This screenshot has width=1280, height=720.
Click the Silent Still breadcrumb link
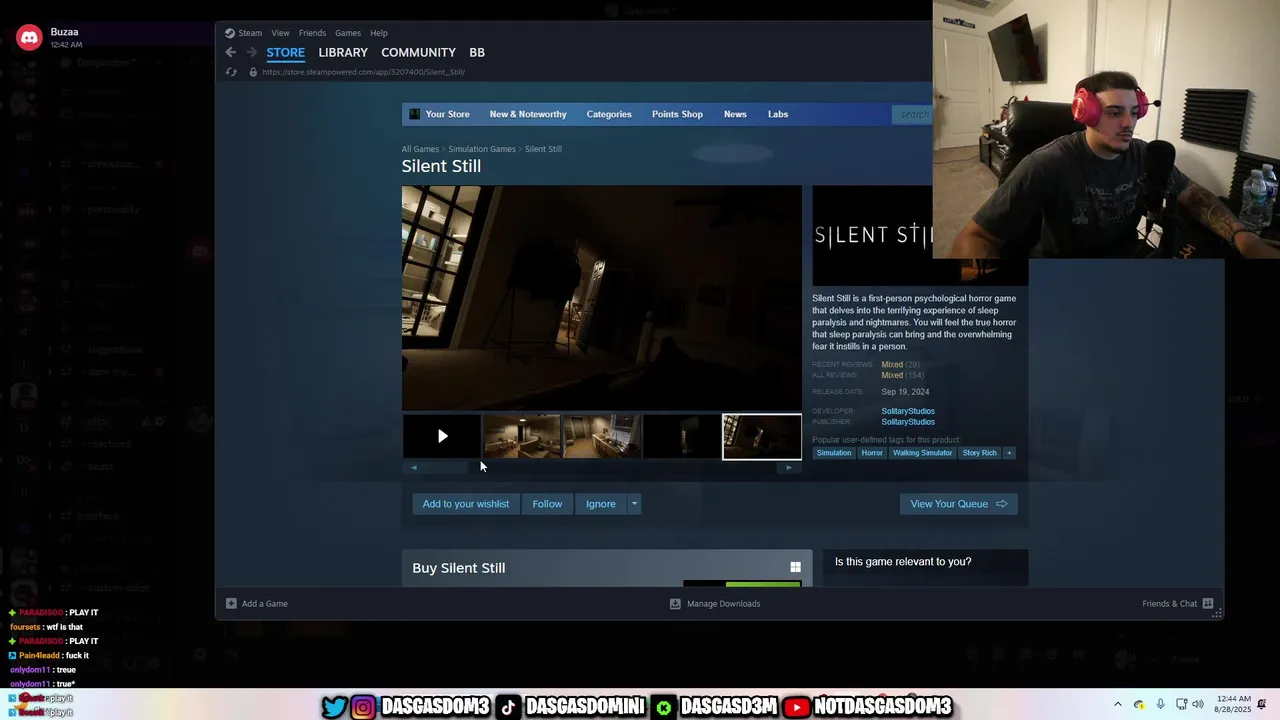point(543,149)
